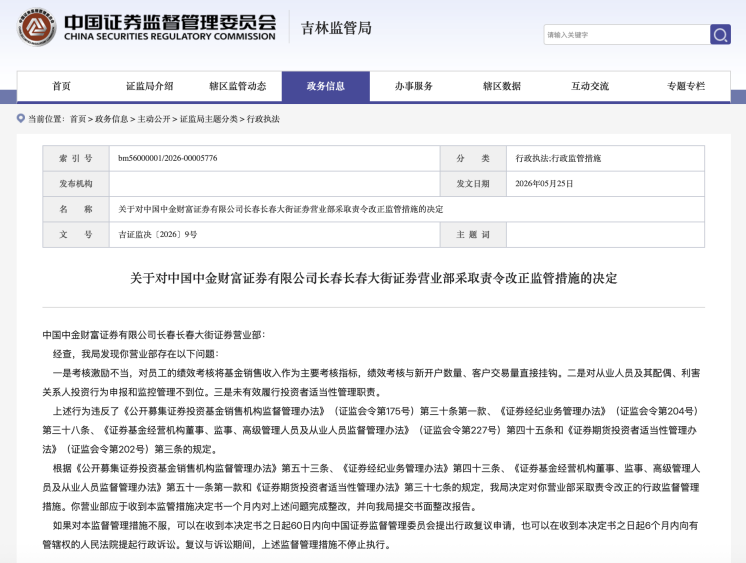Click the magnifier search button

click(x=720, y=34)
